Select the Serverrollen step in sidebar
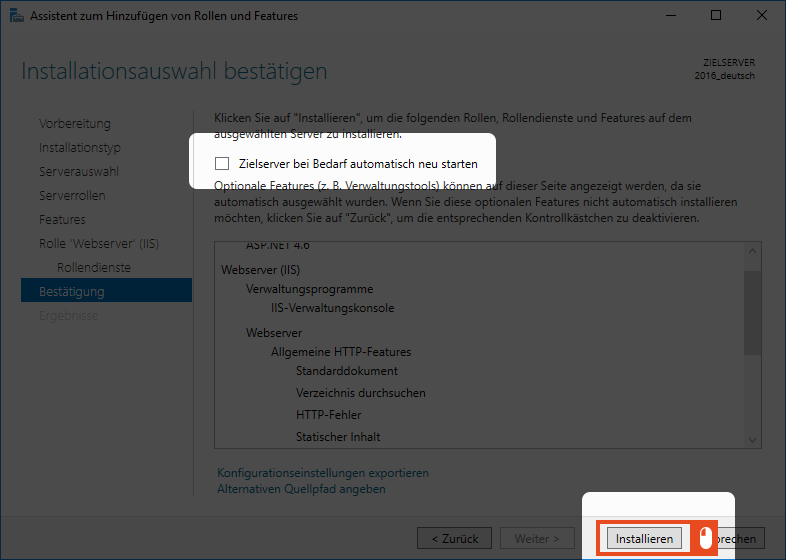786x560 pixels. click(x=72, y=196)
